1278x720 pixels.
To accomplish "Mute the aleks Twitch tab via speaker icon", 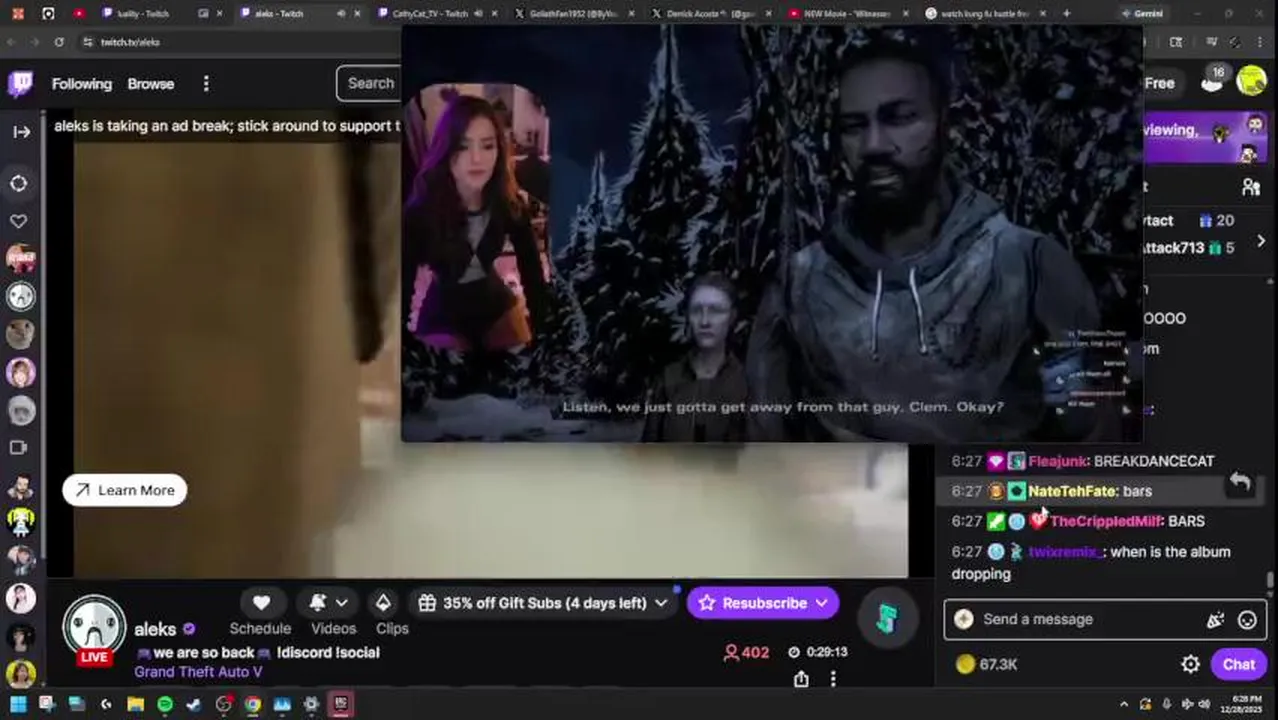I will (341, 14).
